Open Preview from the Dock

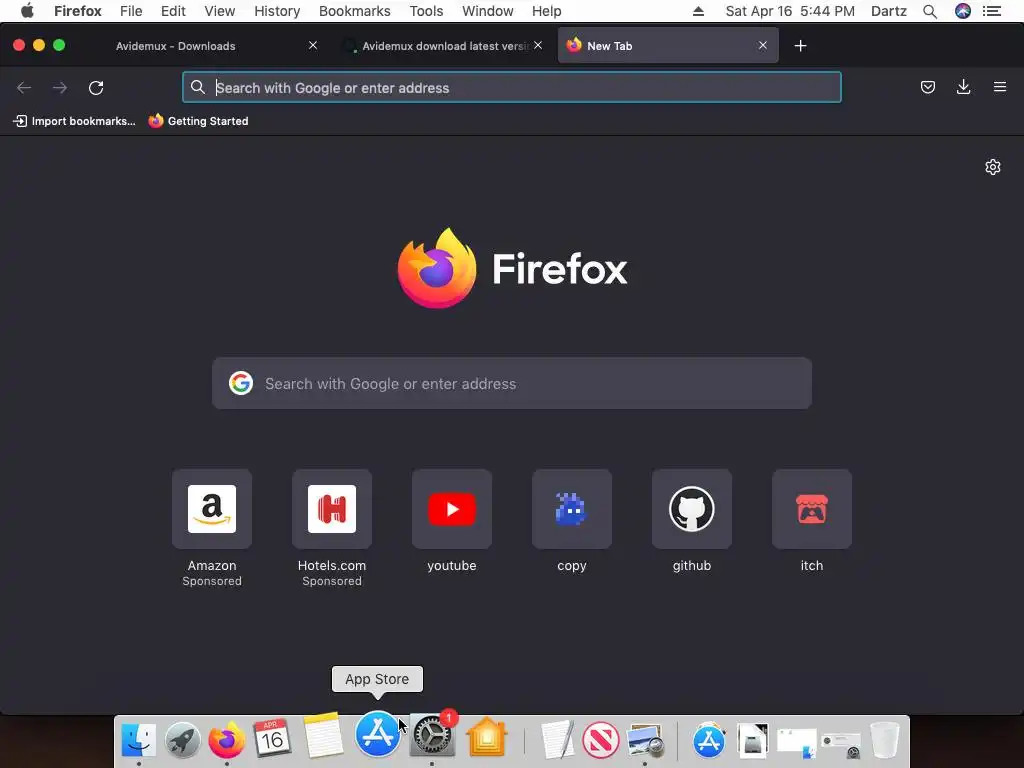point(646,741)
